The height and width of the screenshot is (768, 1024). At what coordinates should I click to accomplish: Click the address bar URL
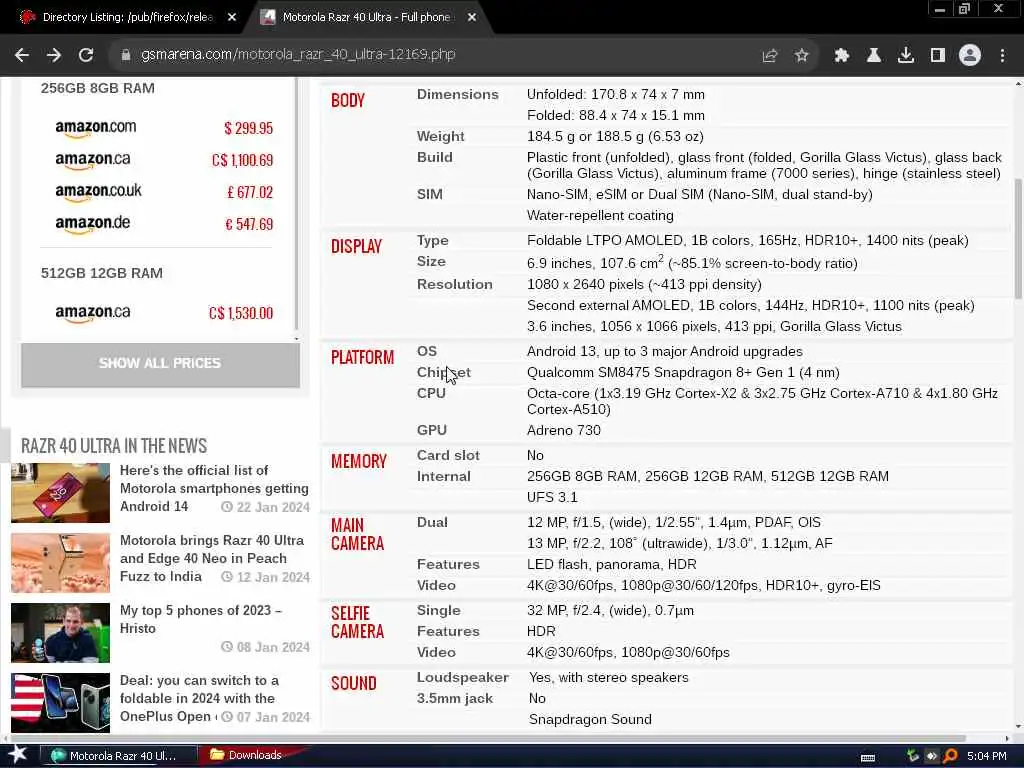pos(298,55)
